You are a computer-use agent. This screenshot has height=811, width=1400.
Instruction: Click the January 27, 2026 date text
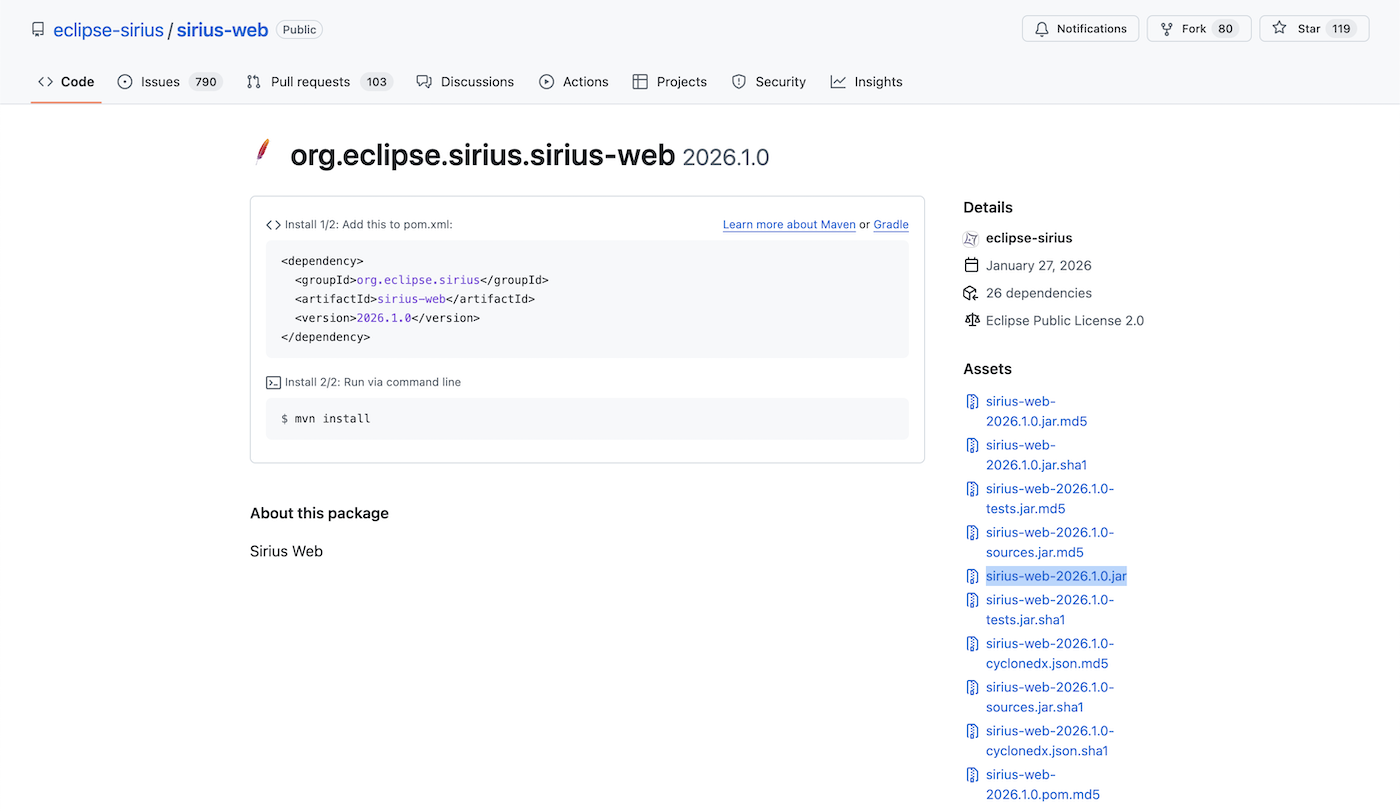pos(1039,265)
